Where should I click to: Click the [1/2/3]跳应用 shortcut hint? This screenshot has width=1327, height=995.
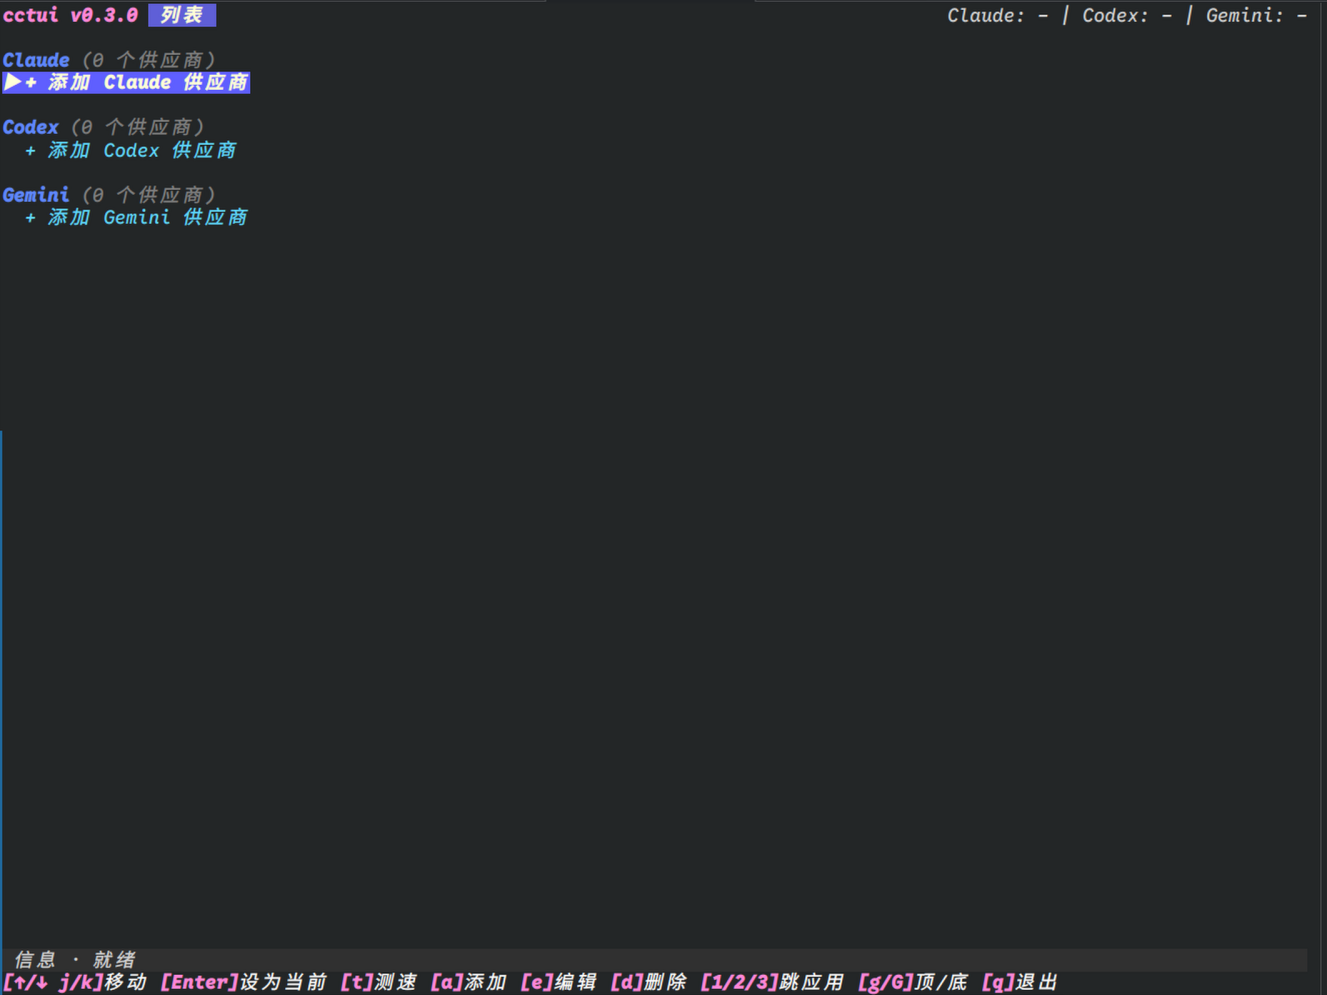tap(772, 983)
